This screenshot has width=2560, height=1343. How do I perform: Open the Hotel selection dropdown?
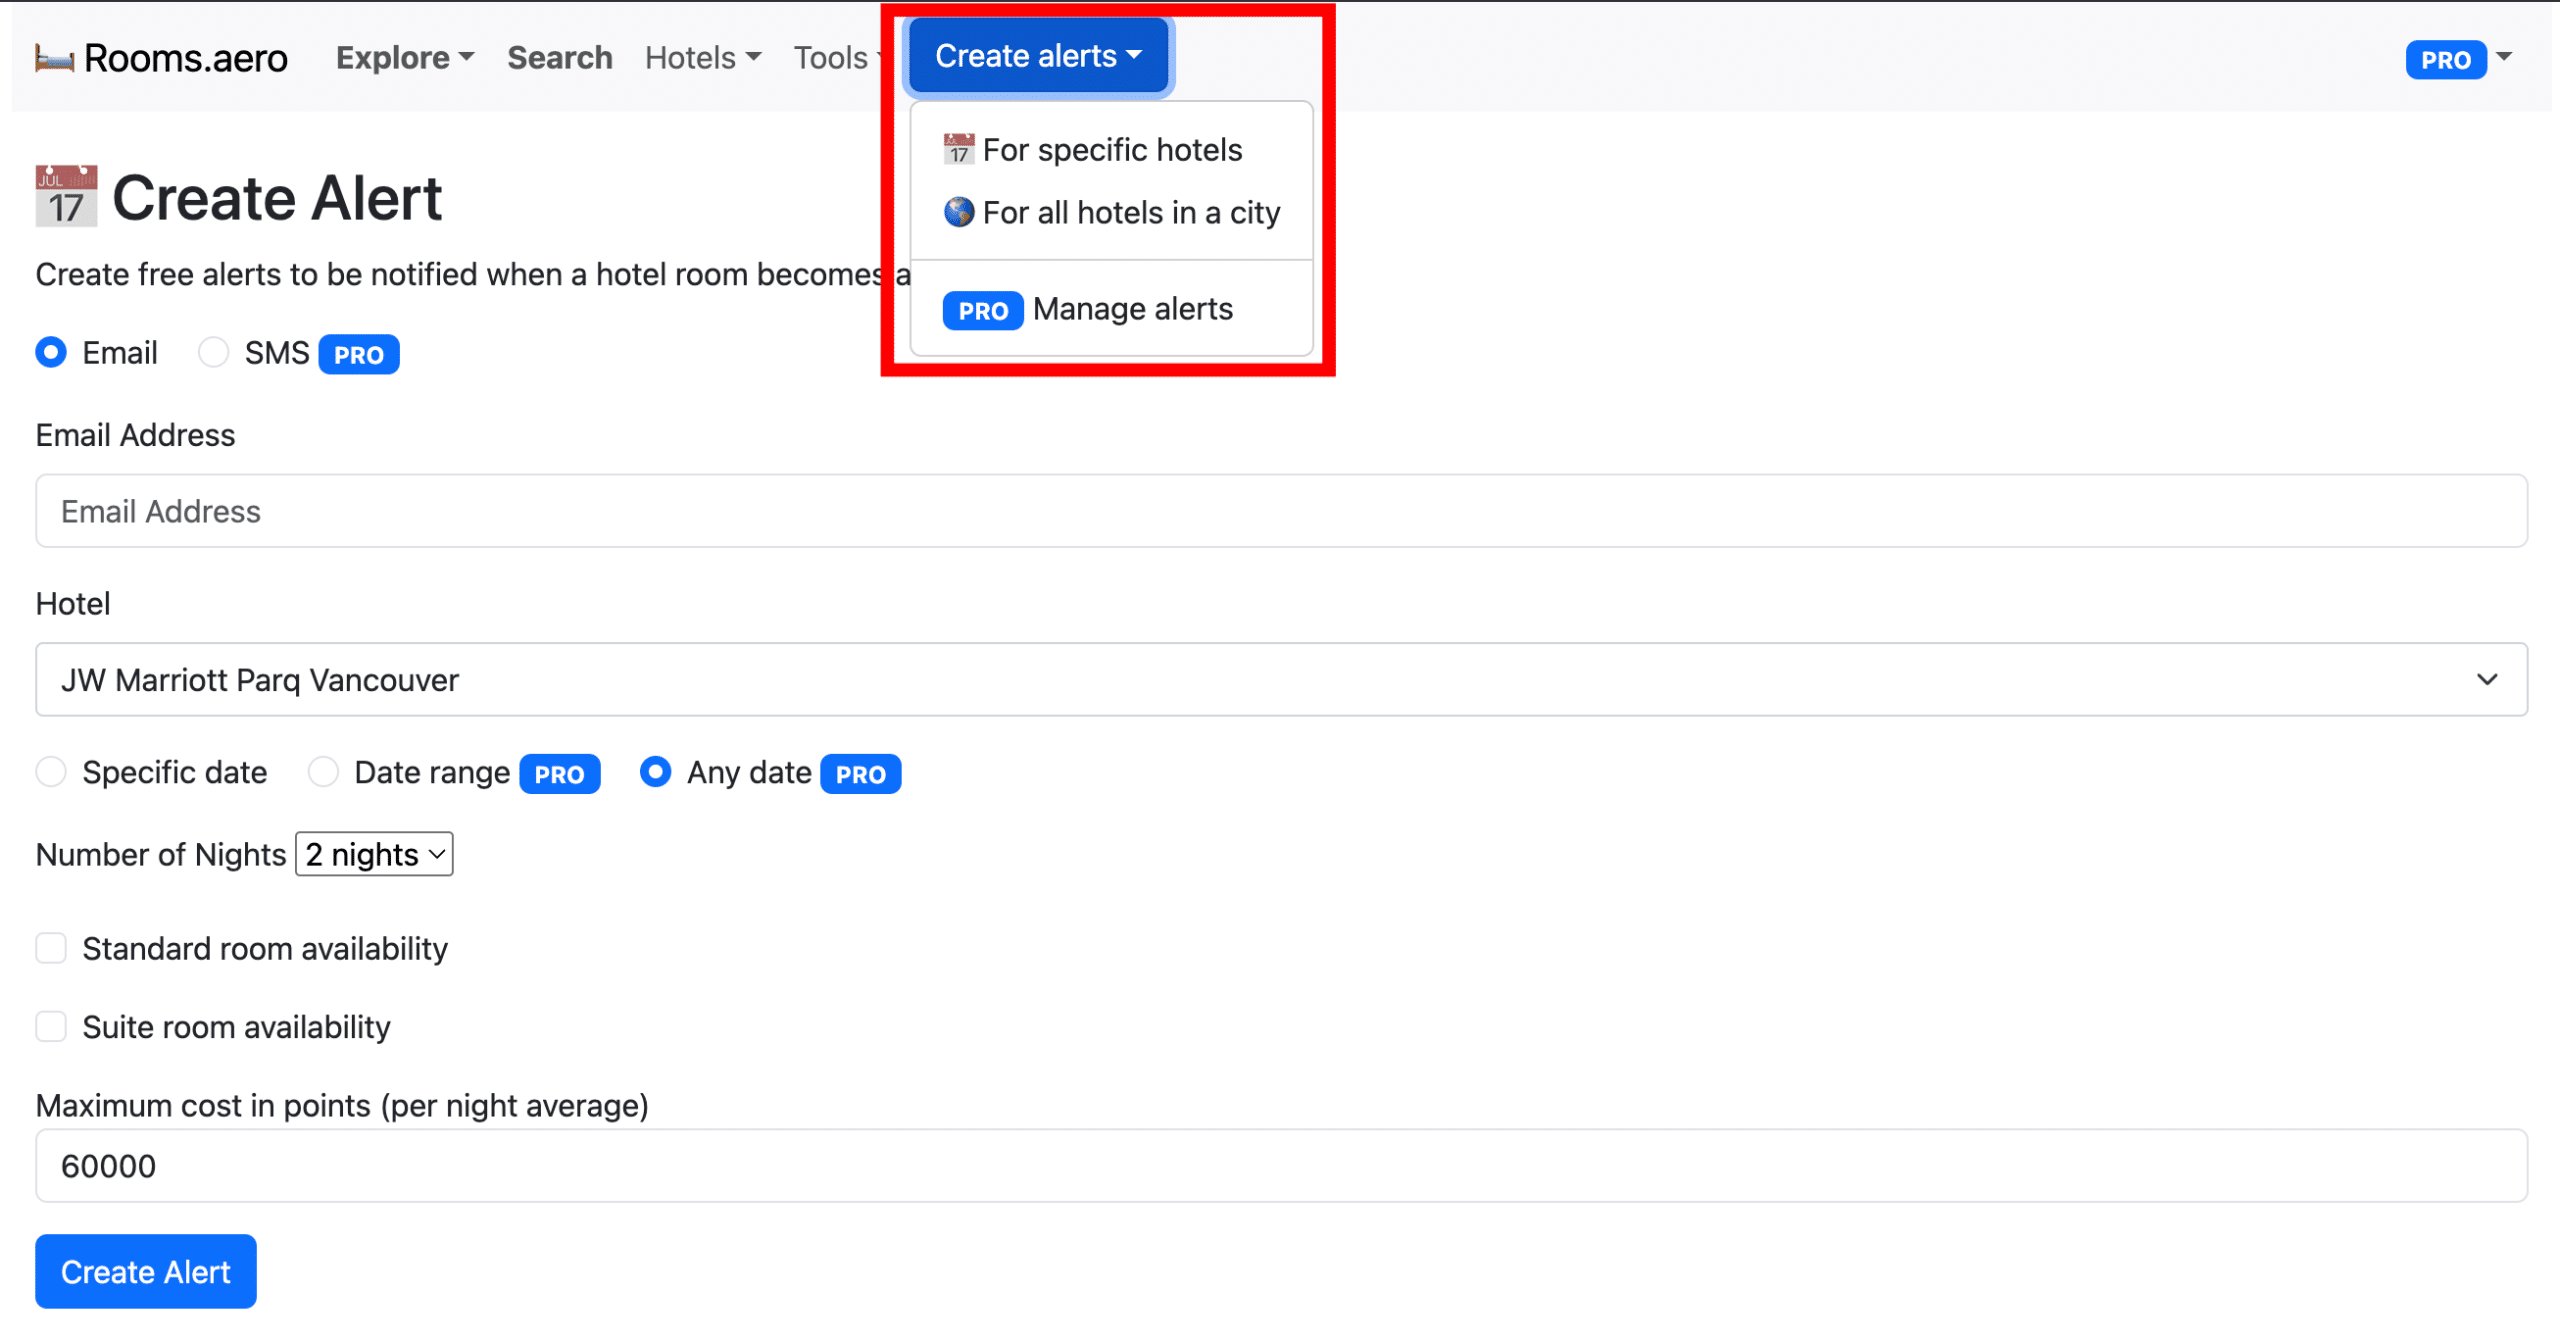click(x=1281, y=680)
